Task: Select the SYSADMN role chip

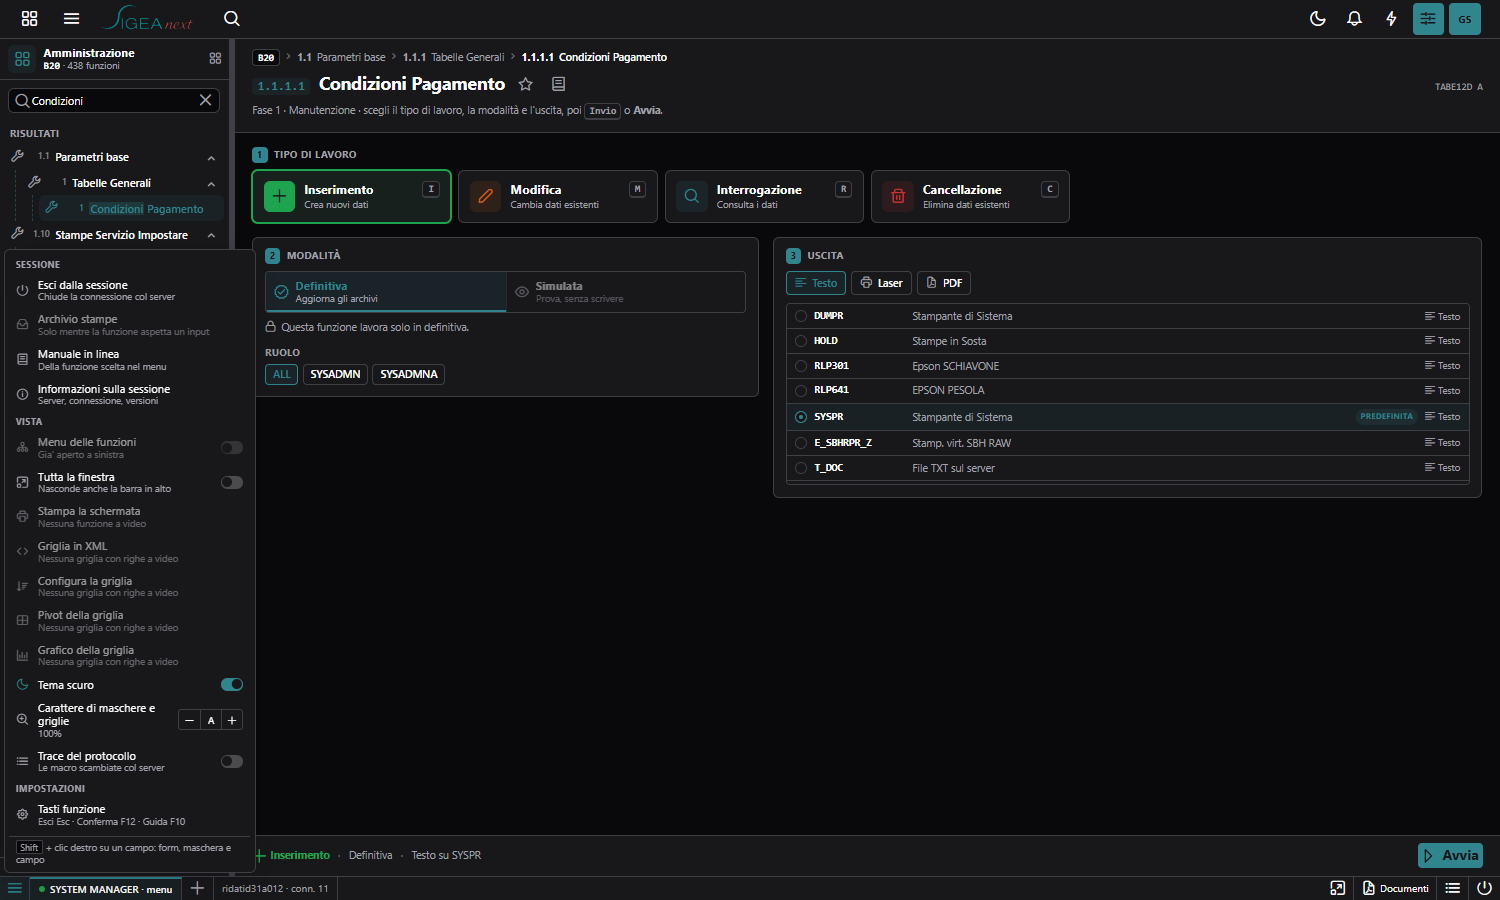Action: 335,374
